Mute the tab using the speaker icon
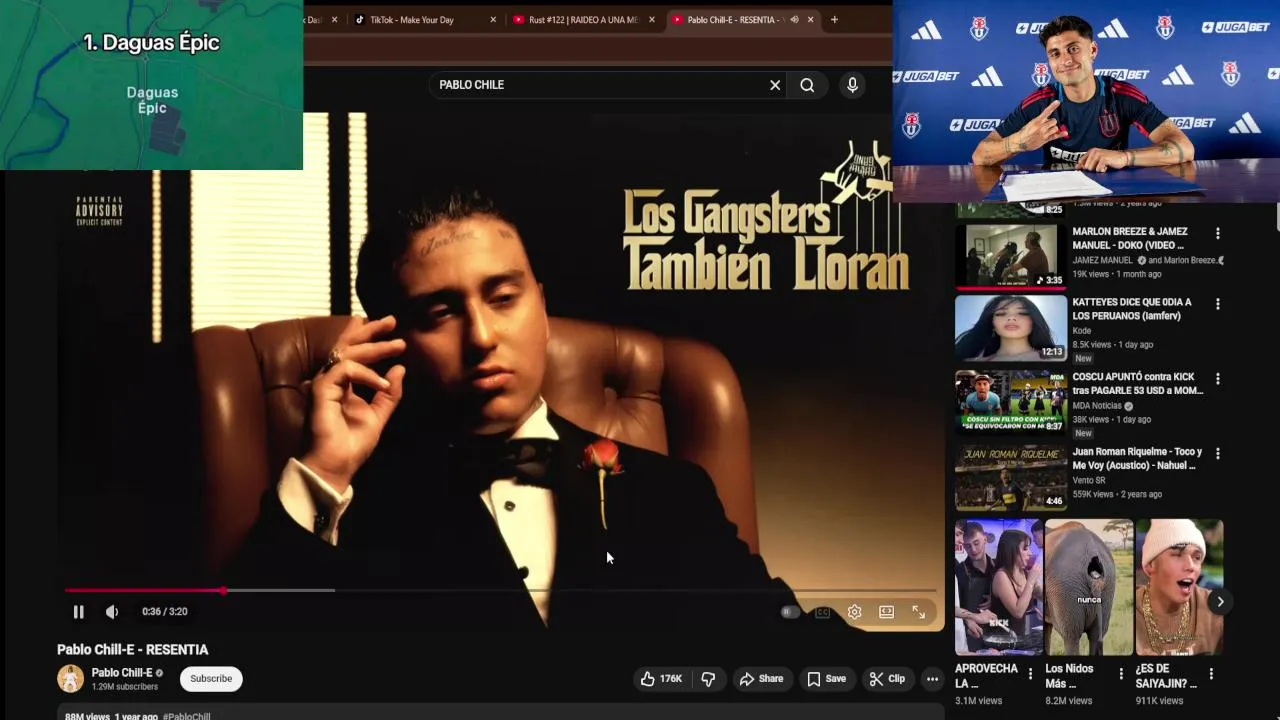This screenshot has width=1280, height=720. [794, 20]
